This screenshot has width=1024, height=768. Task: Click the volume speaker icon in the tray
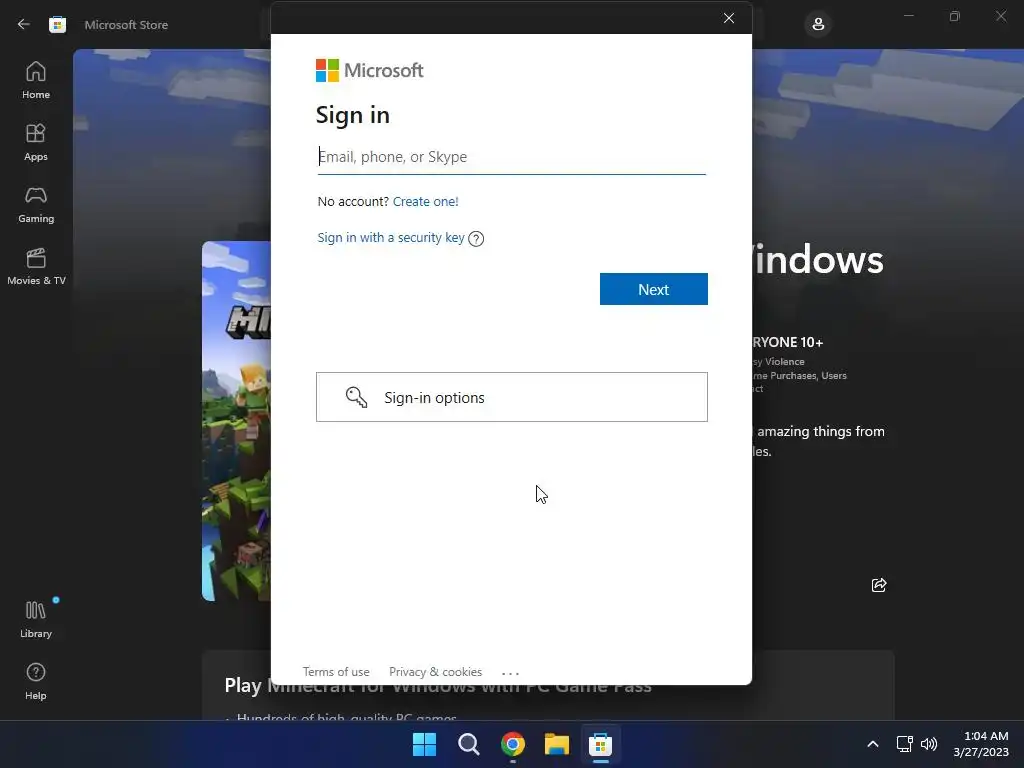929,744
